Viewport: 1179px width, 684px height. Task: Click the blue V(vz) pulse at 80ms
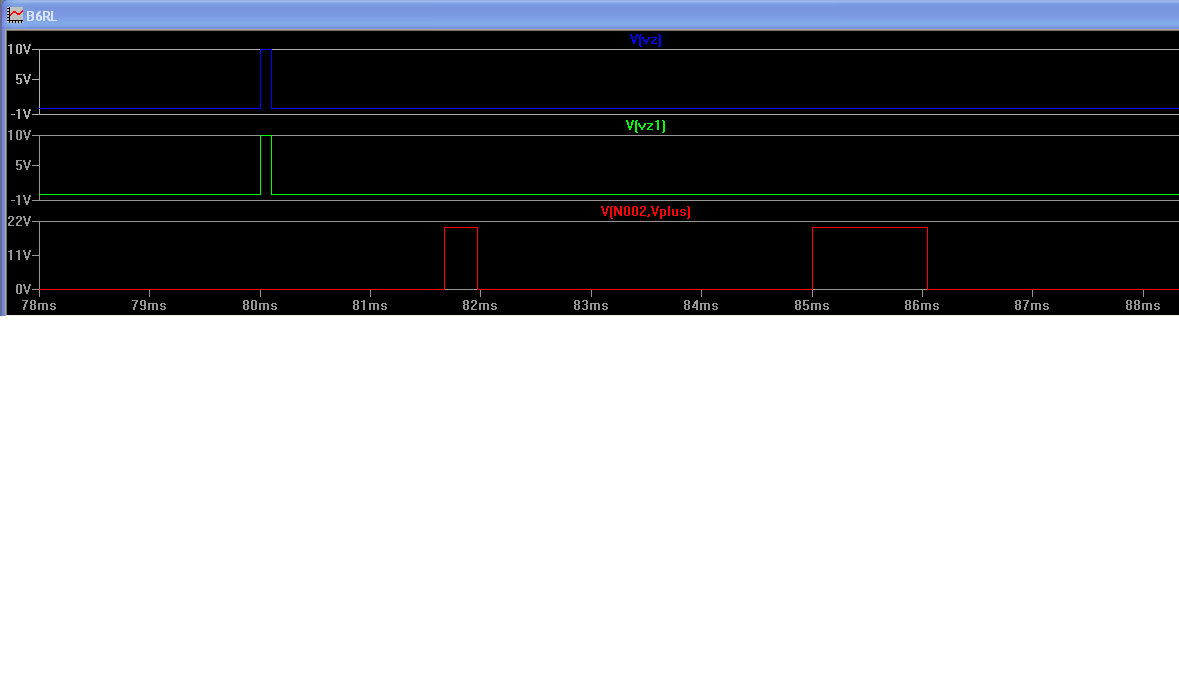pyautogui.click(x=266, y=79)
